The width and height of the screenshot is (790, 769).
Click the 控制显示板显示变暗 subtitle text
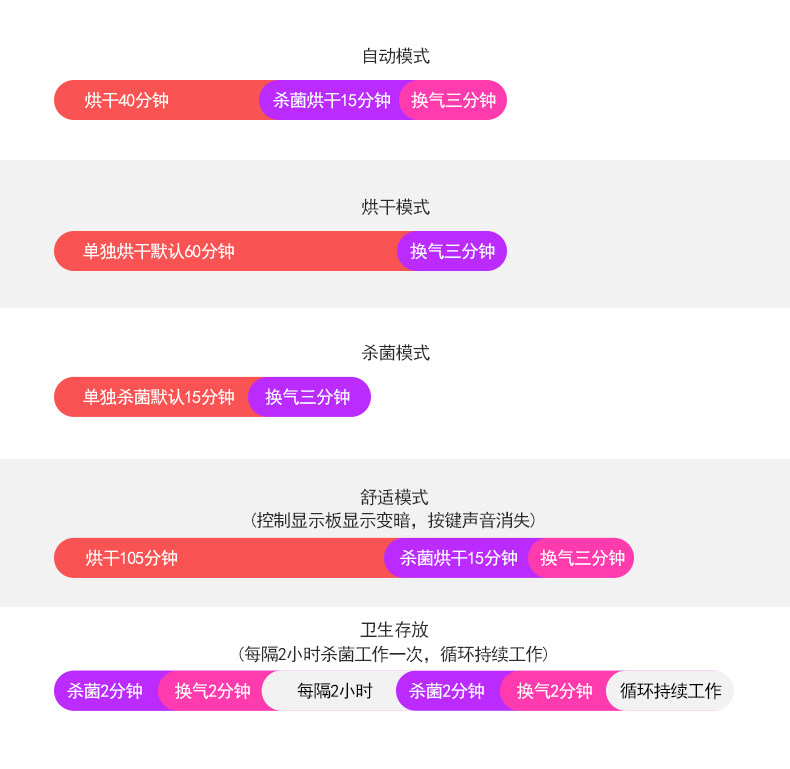[x=330, y=521]
